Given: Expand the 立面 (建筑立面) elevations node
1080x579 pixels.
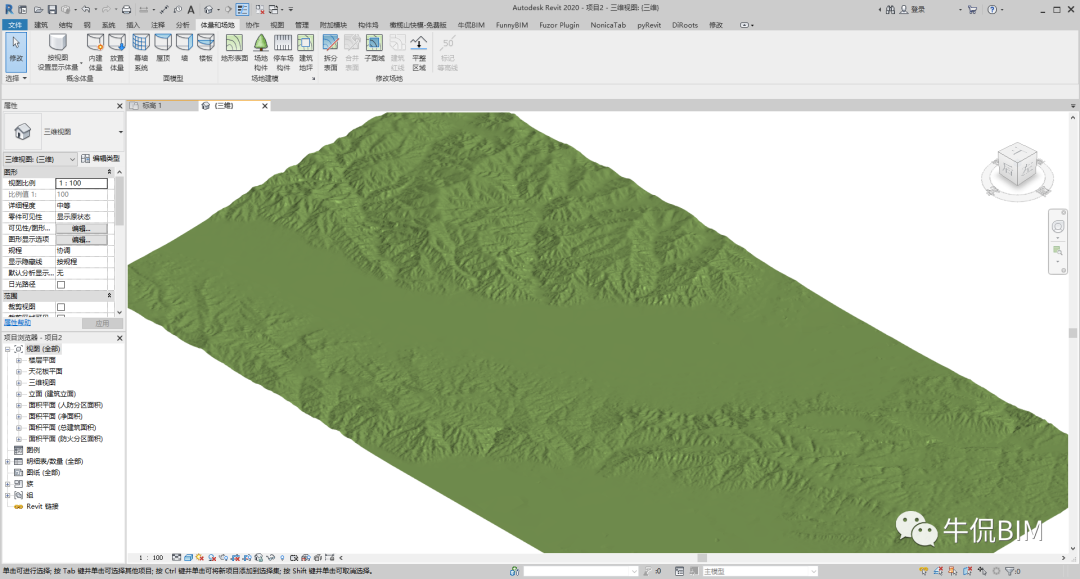Looking at the screenshot, I should click(18, 394).
